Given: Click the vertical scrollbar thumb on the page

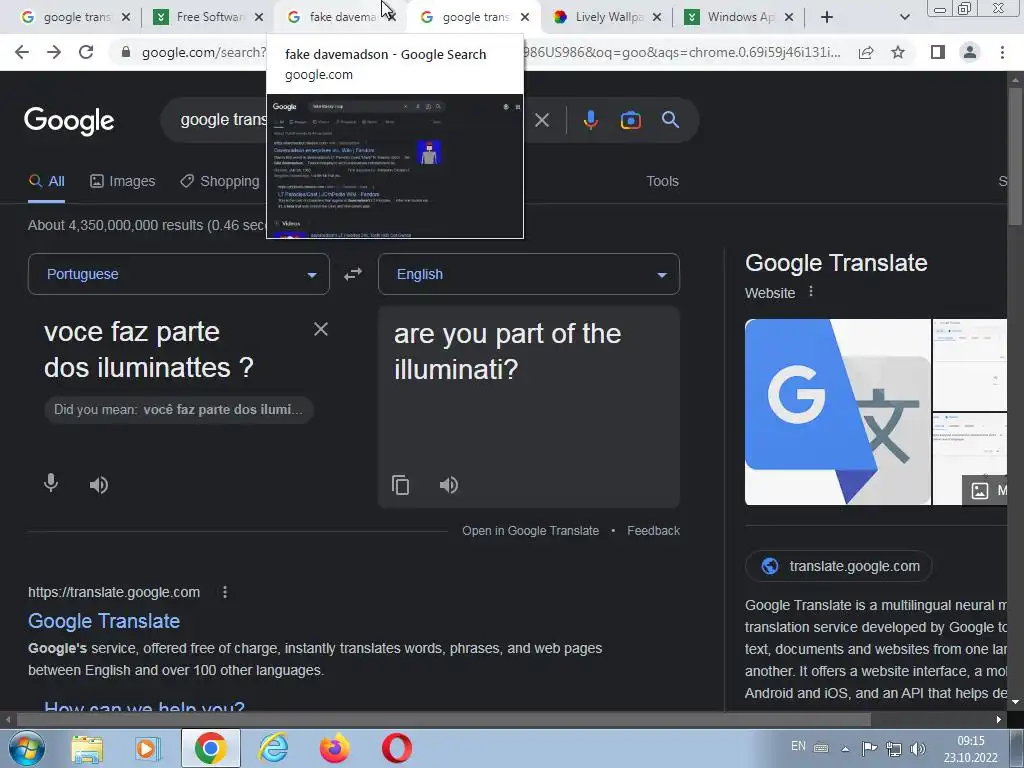Looking at the screenshot, I should tap(1016, 157).
